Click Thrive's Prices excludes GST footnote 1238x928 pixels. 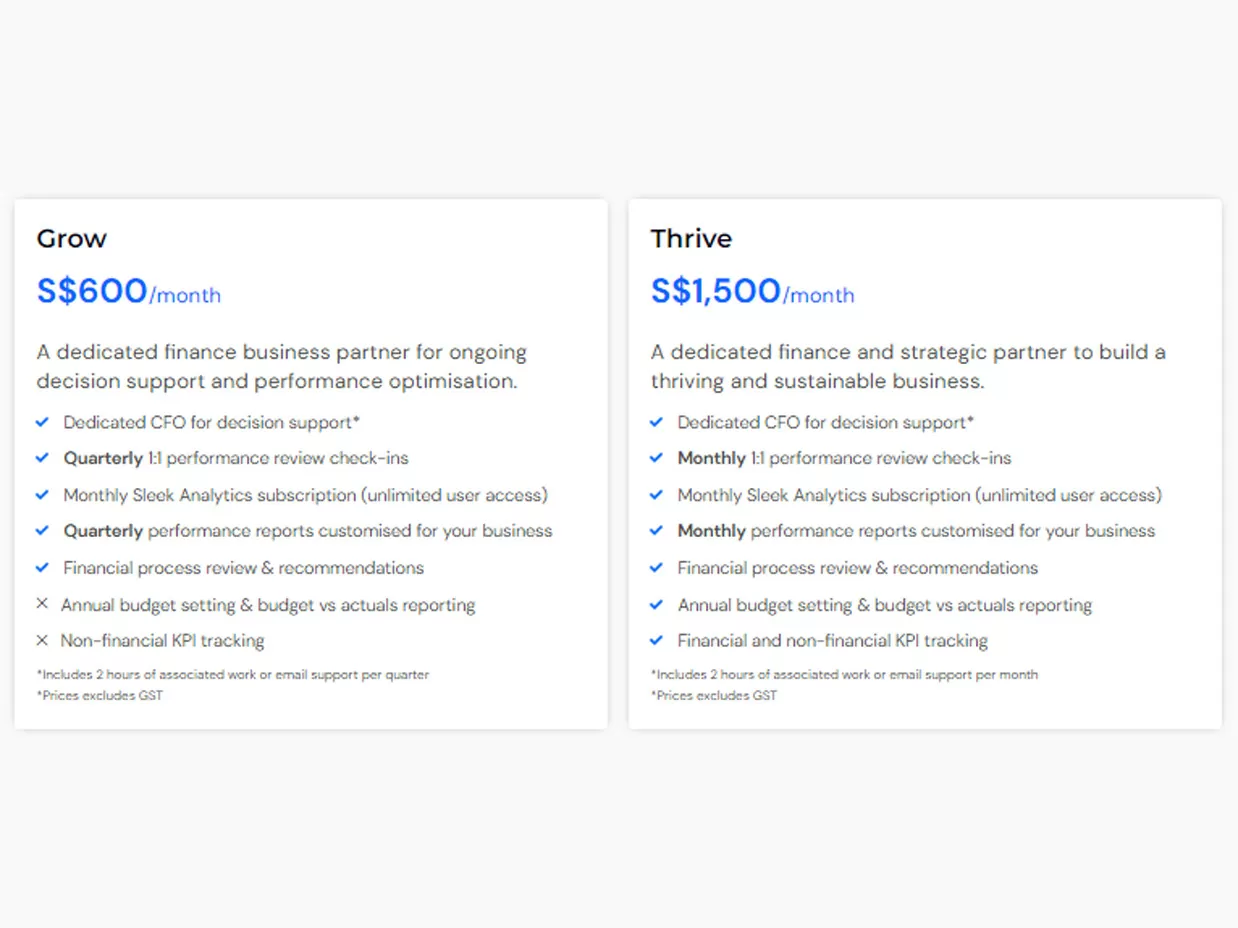714,695
